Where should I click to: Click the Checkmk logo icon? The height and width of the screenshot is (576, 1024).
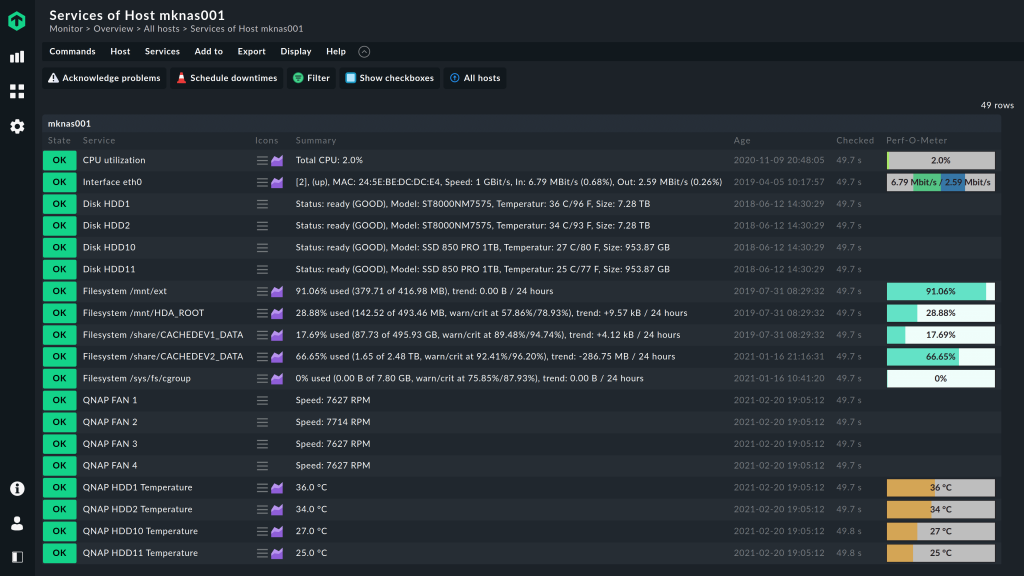[x=17, y=20]
